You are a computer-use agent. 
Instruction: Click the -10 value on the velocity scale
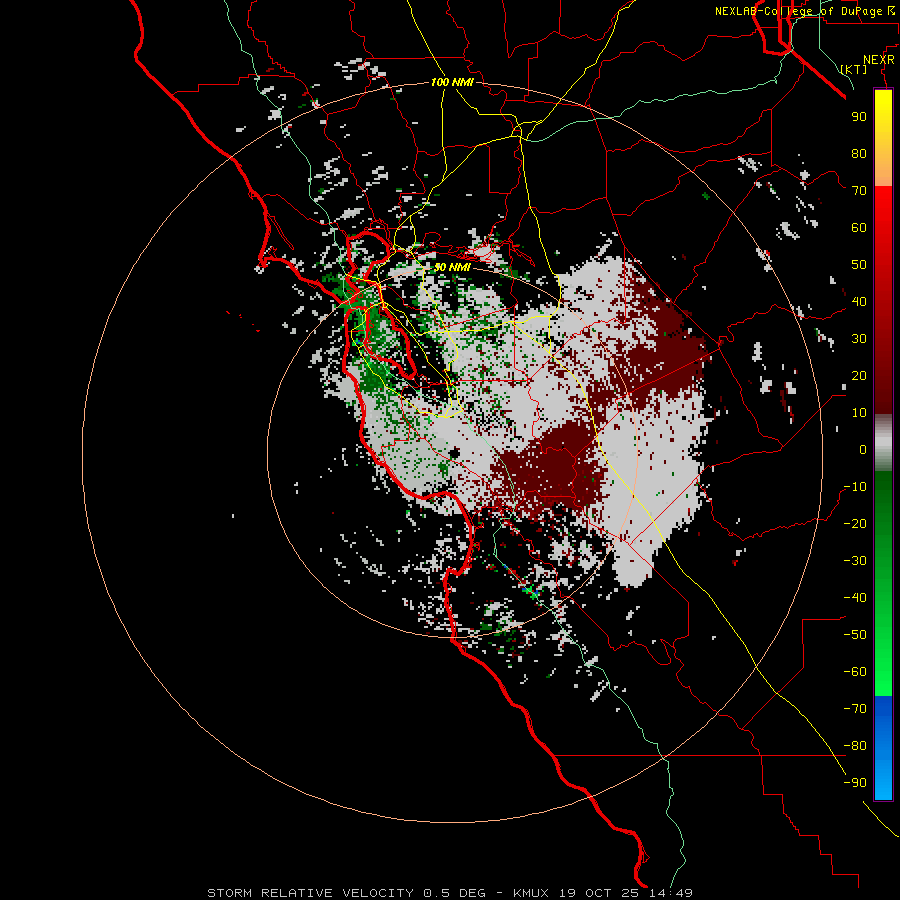point(855,487)
